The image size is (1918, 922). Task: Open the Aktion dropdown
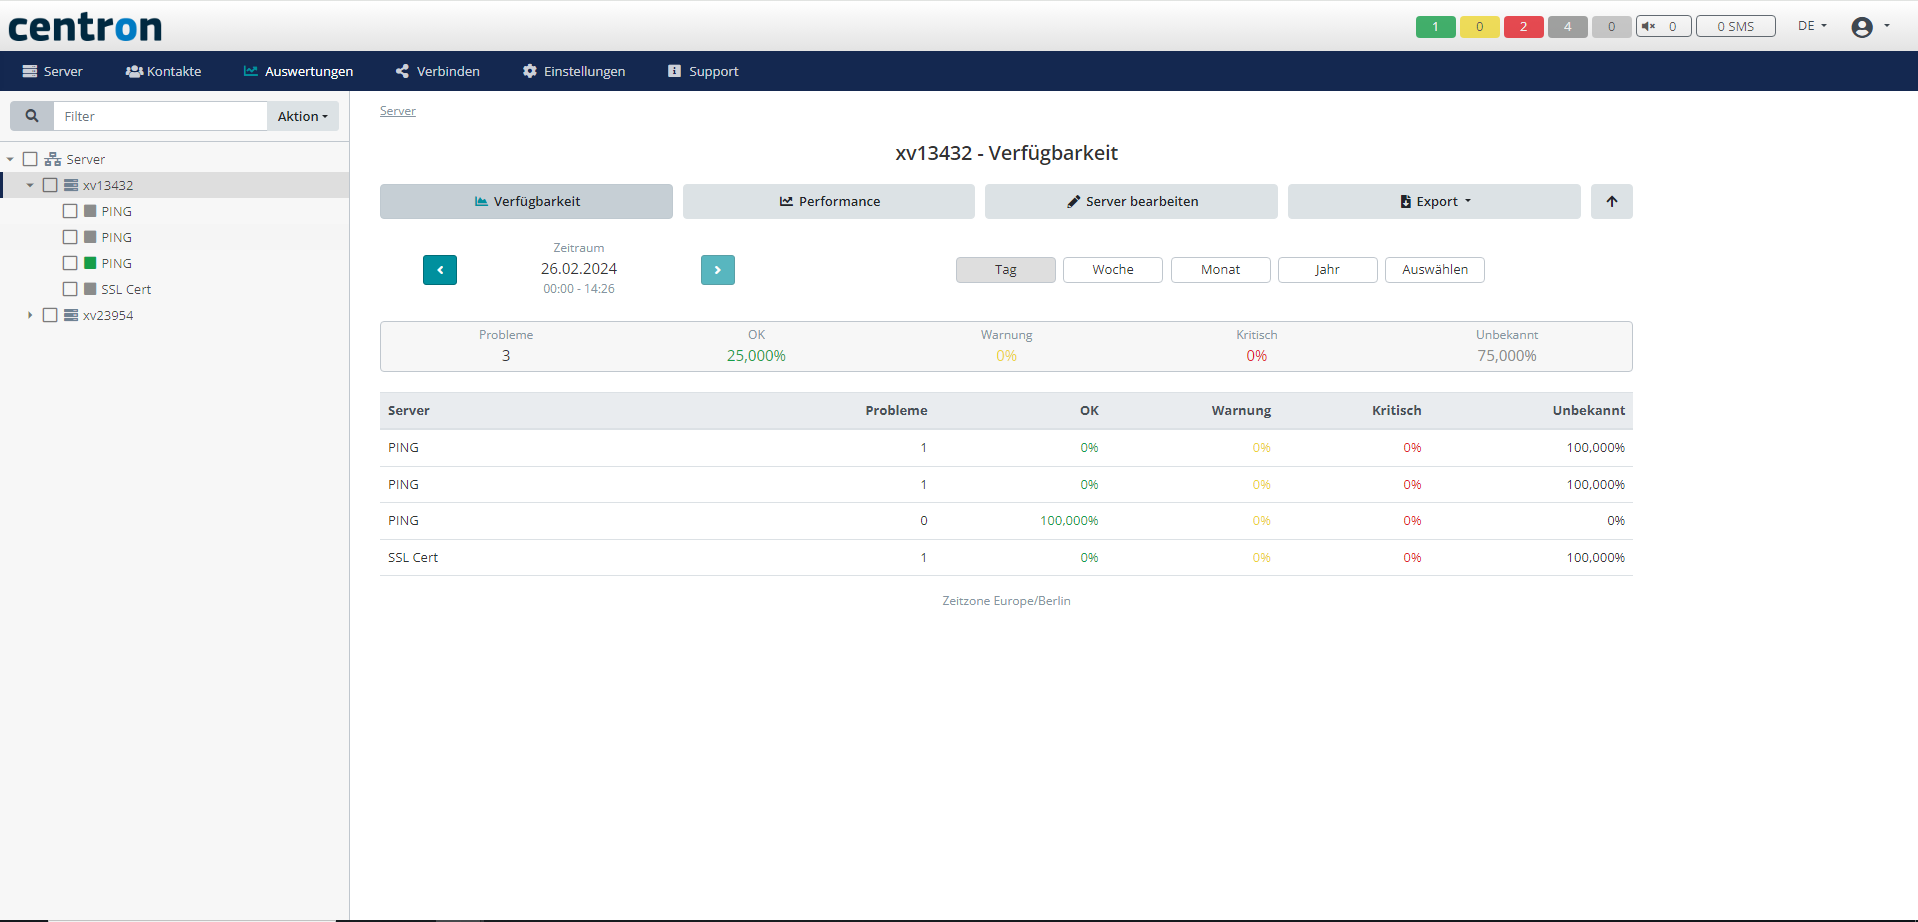[x=301, y=115]
